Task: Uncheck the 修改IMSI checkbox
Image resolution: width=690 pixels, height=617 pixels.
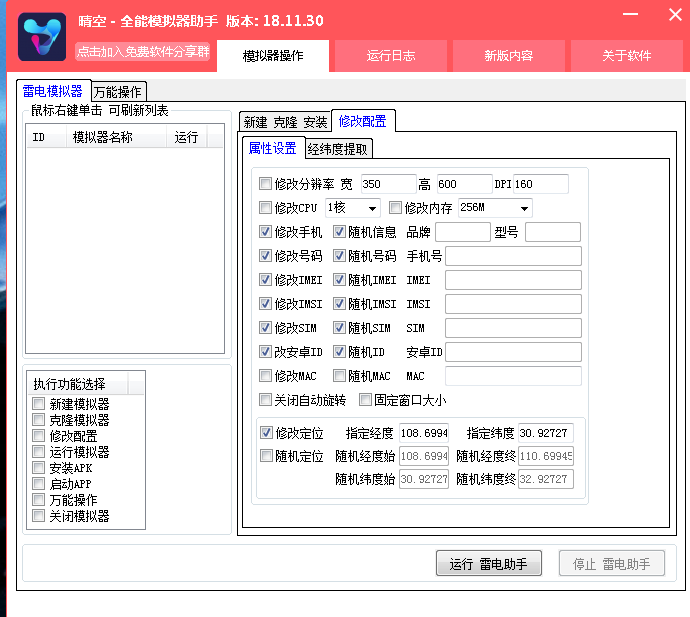Action: pyautogui.click(x=265, y=303)
